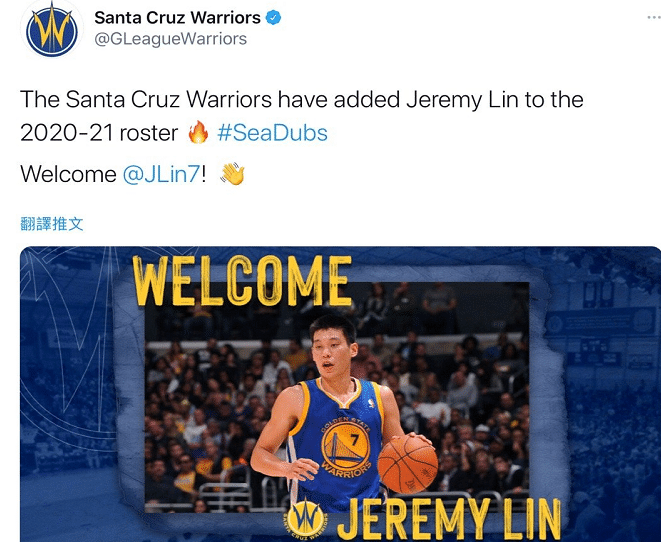Open the tweet's three-dot more options menu
The width and height of the screenshot is (661, 542).
(654, 17)
